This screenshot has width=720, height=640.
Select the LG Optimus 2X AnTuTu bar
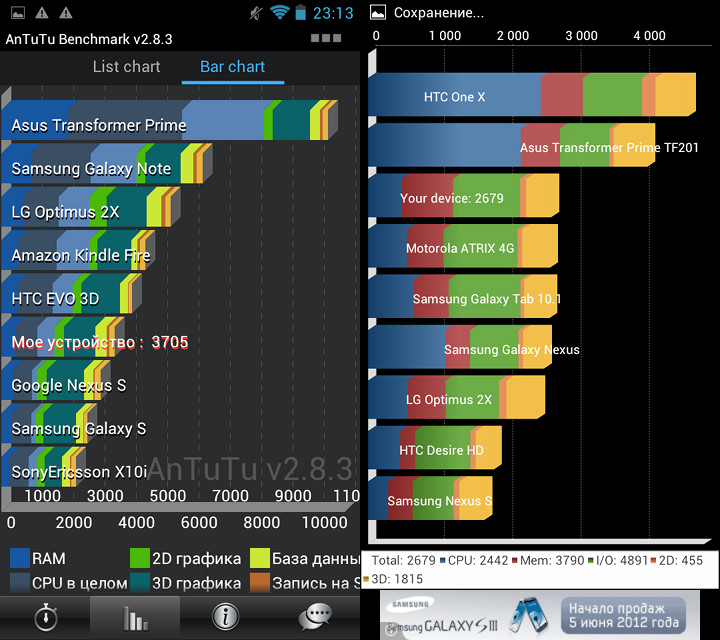(90, 207)
